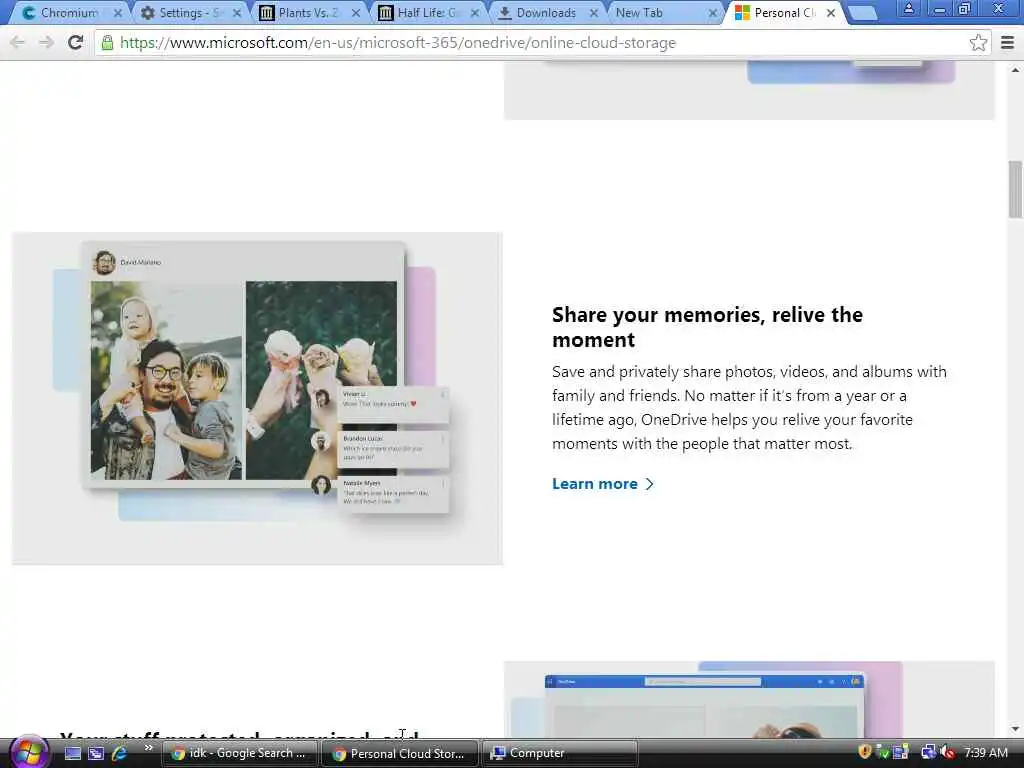Click the muted volume tray icon
This screenshot has height=768, width=1024.
pos(947,752)
